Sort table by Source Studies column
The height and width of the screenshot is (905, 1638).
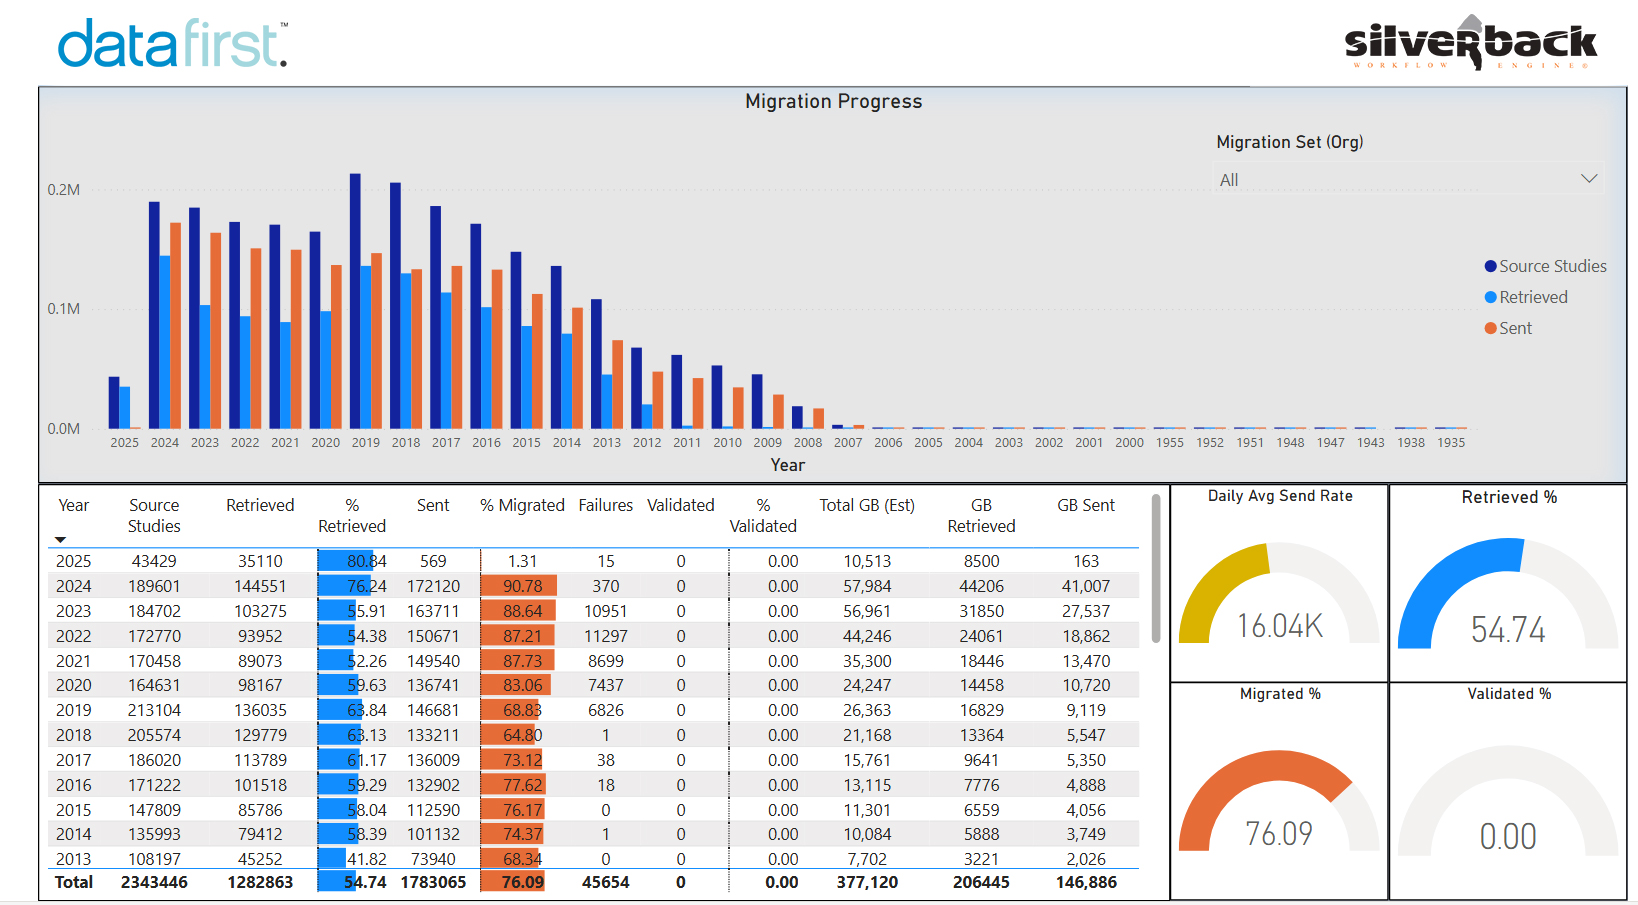pos(154,515)
